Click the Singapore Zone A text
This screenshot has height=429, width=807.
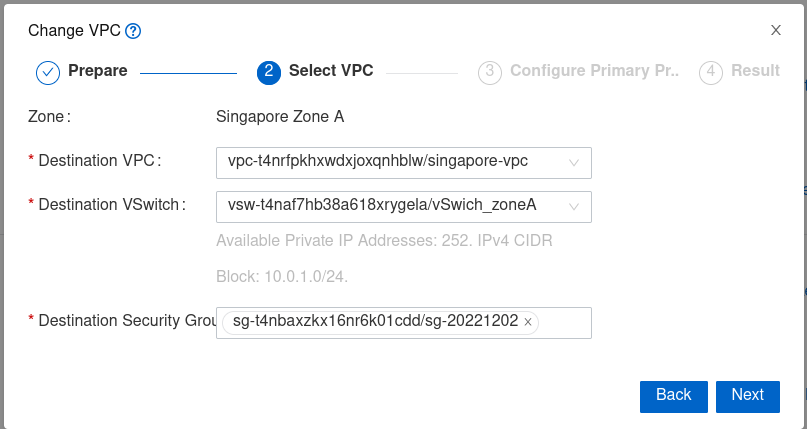280,117
